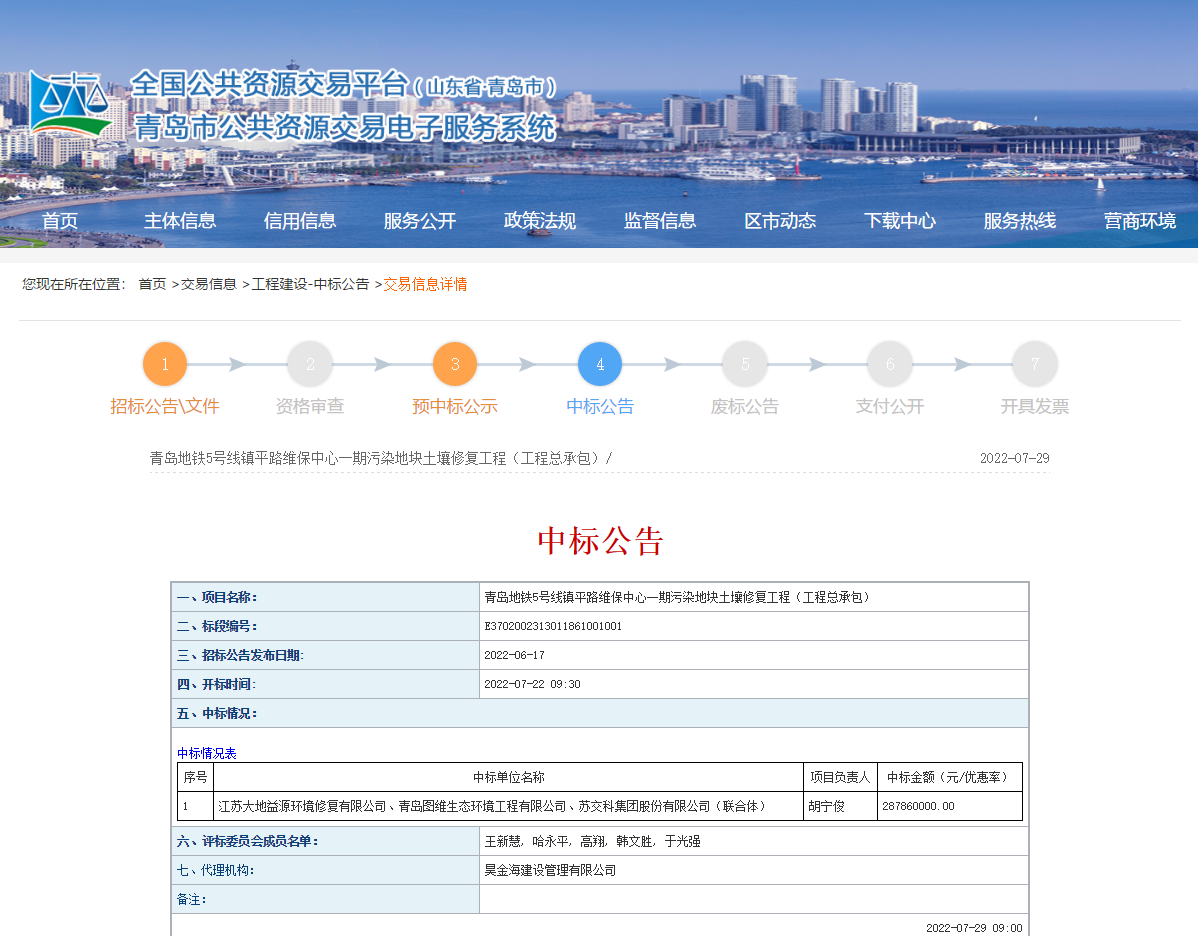Click 工程建设-中标公告 breadcrumb link
1198x936 pixels.
[x=311, y=285]
